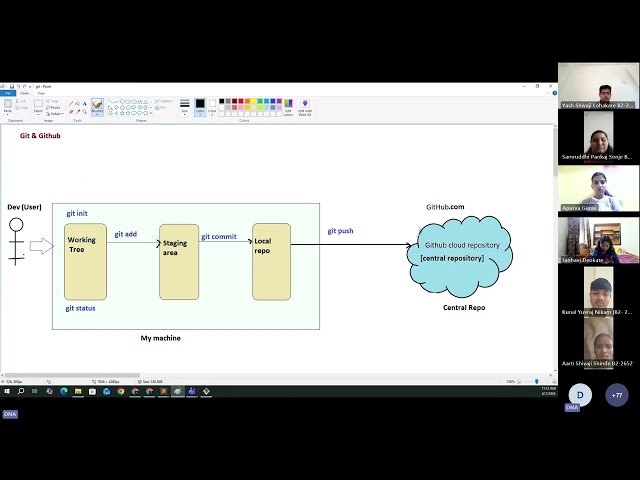Select the Eraser tool
The image size is (640, 480).
pyautogui.click(x=71, y=111)
